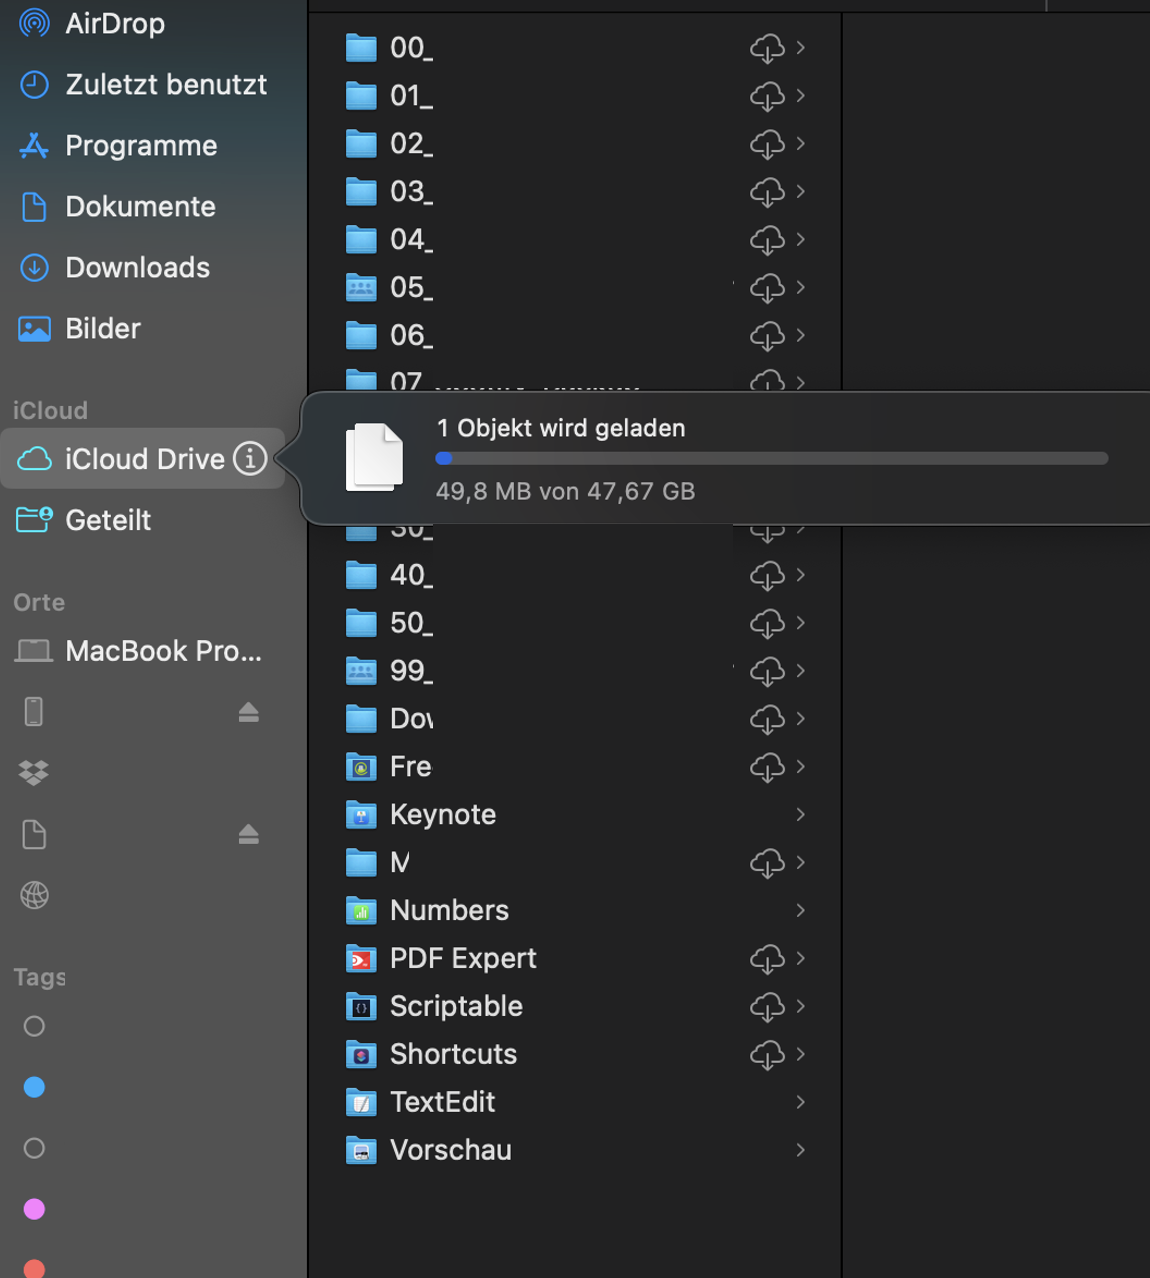1150x1278 pixels.
Task: Download PDF Expert folder from iCloud
Action: pyautogui.click(x=767, y=959)
